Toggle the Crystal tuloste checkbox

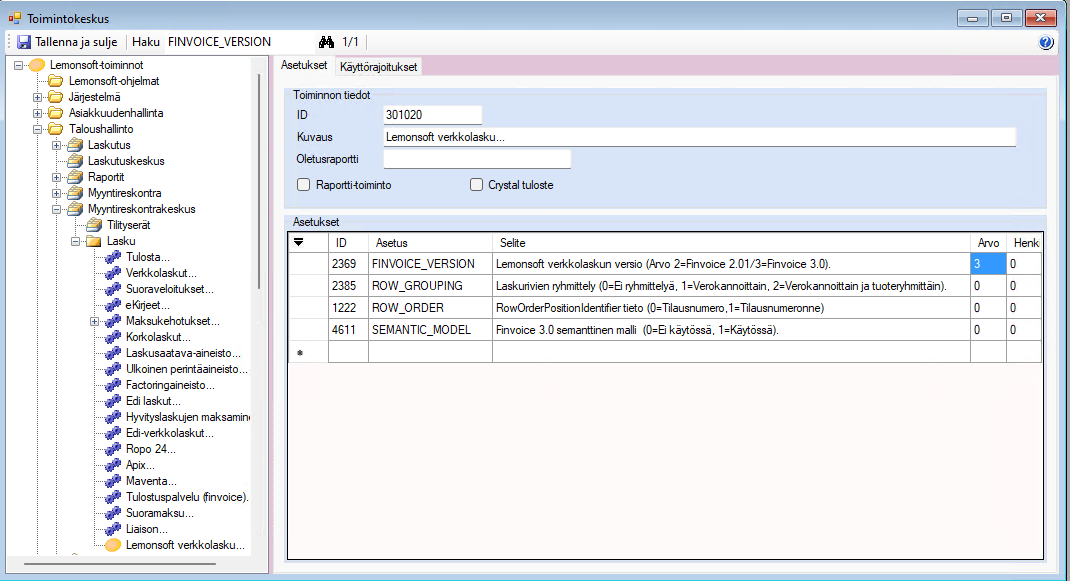click(477, 185)
